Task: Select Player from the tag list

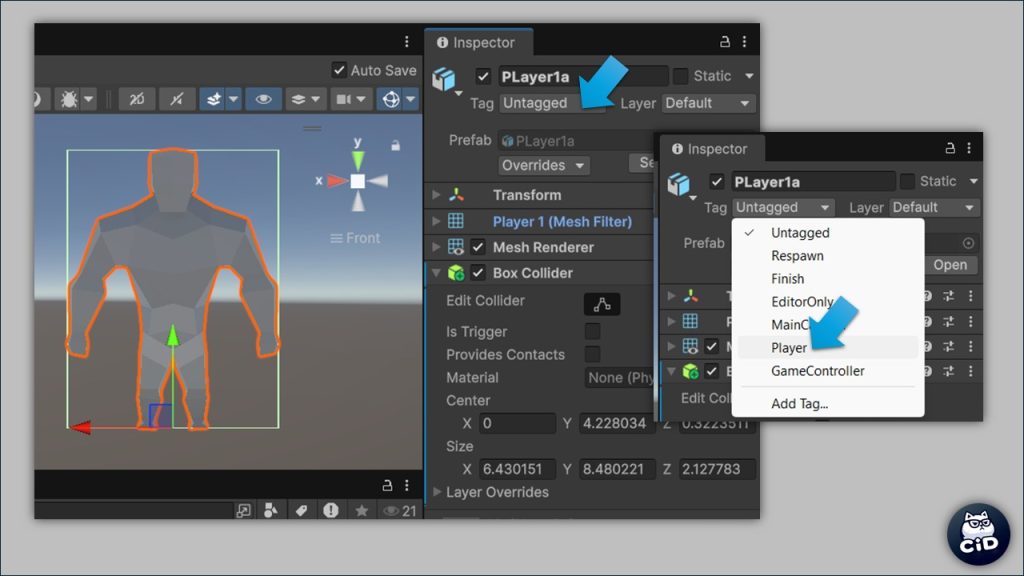Action: (789, 348)
